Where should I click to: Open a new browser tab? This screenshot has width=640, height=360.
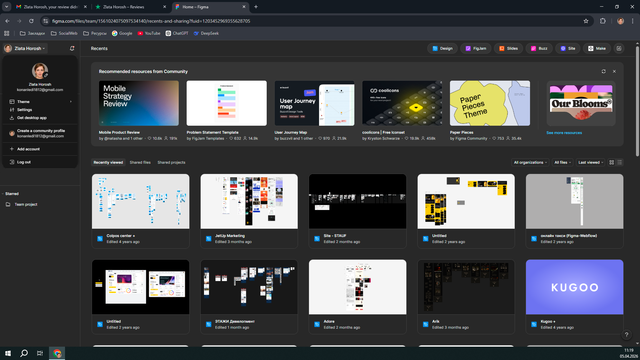[x=256, y=7]
